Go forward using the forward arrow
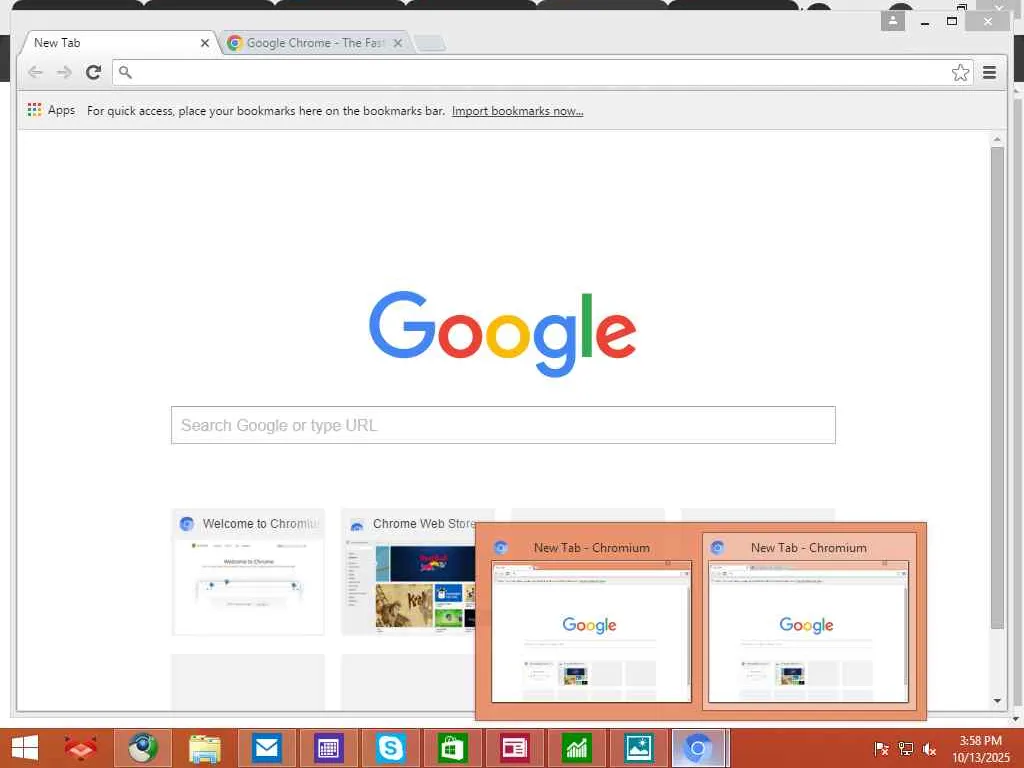Image resolution: width=1024 pixels, height=768 pixels. point(64,72)
